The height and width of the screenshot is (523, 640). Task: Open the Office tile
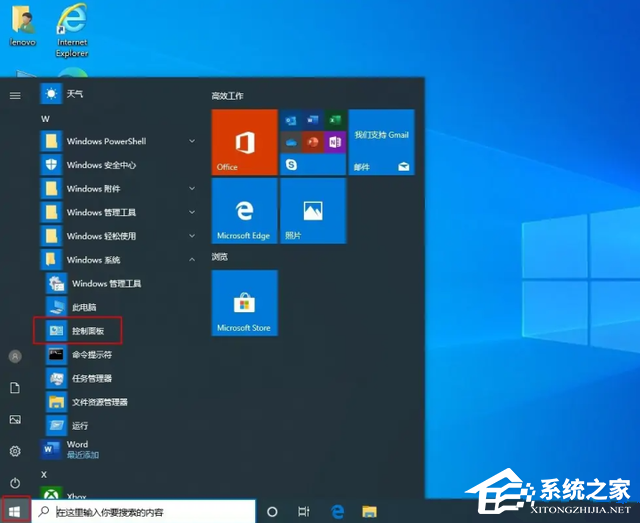(244, 142)
